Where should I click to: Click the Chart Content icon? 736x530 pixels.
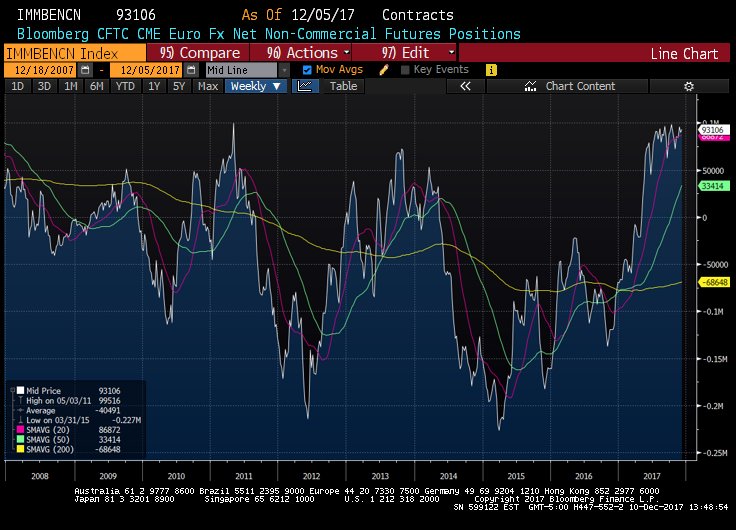530,86
